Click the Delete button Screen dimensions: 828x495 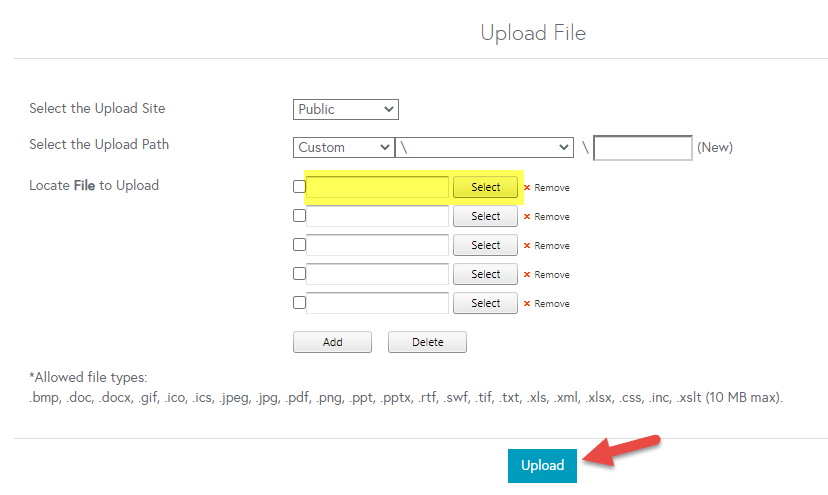coord(427,342)
